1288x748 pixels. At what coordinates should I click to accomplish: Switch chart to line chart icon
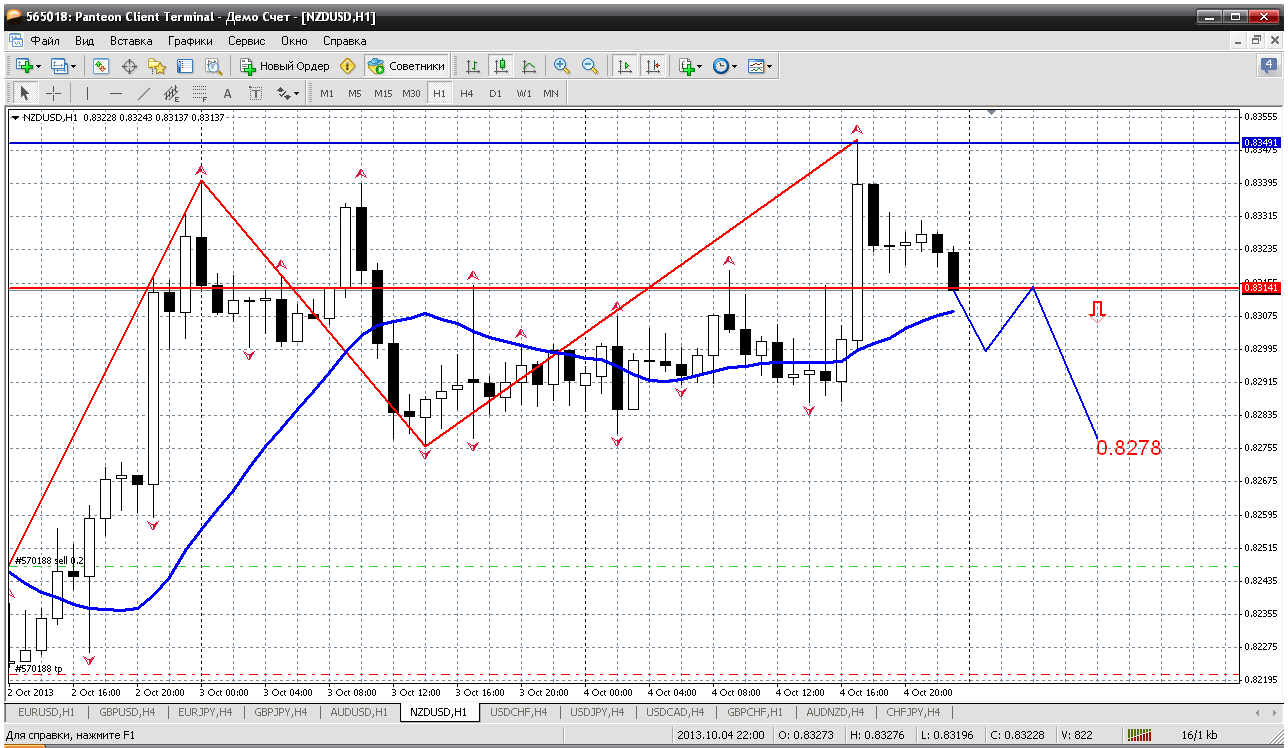pos(529,66)
